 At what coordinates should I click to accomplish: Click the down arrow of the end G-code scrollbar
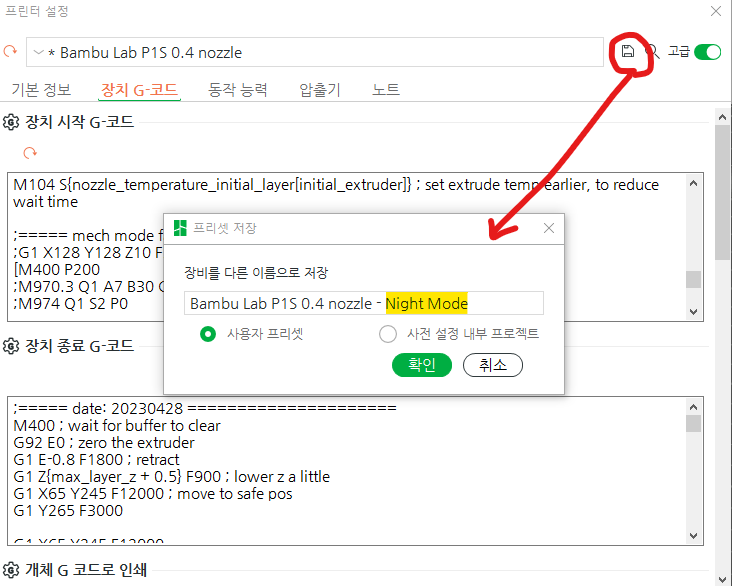click(694, 535)
